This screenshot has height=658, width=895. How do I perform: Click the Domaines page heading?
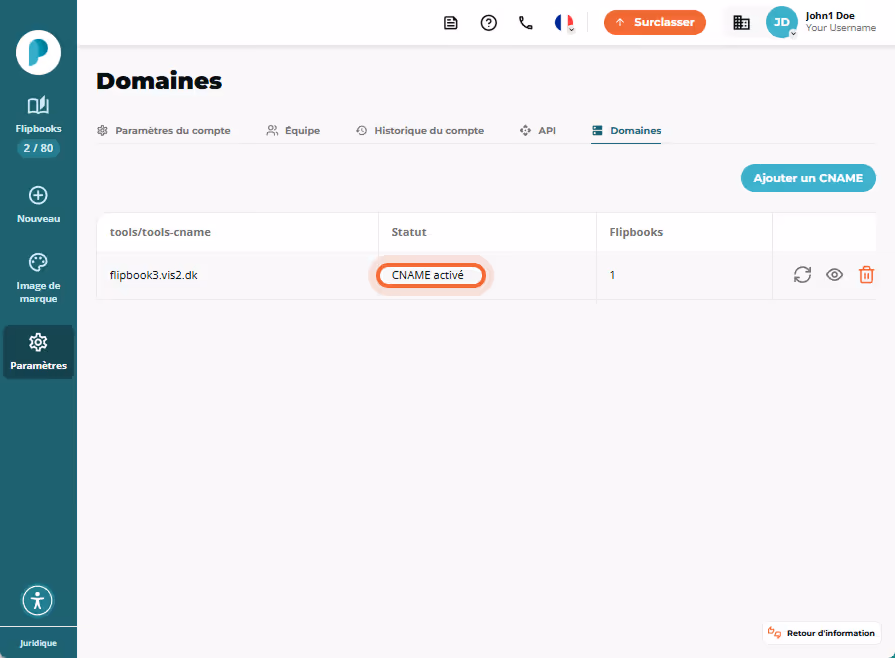pyautogui.click(x=159, y=81)
